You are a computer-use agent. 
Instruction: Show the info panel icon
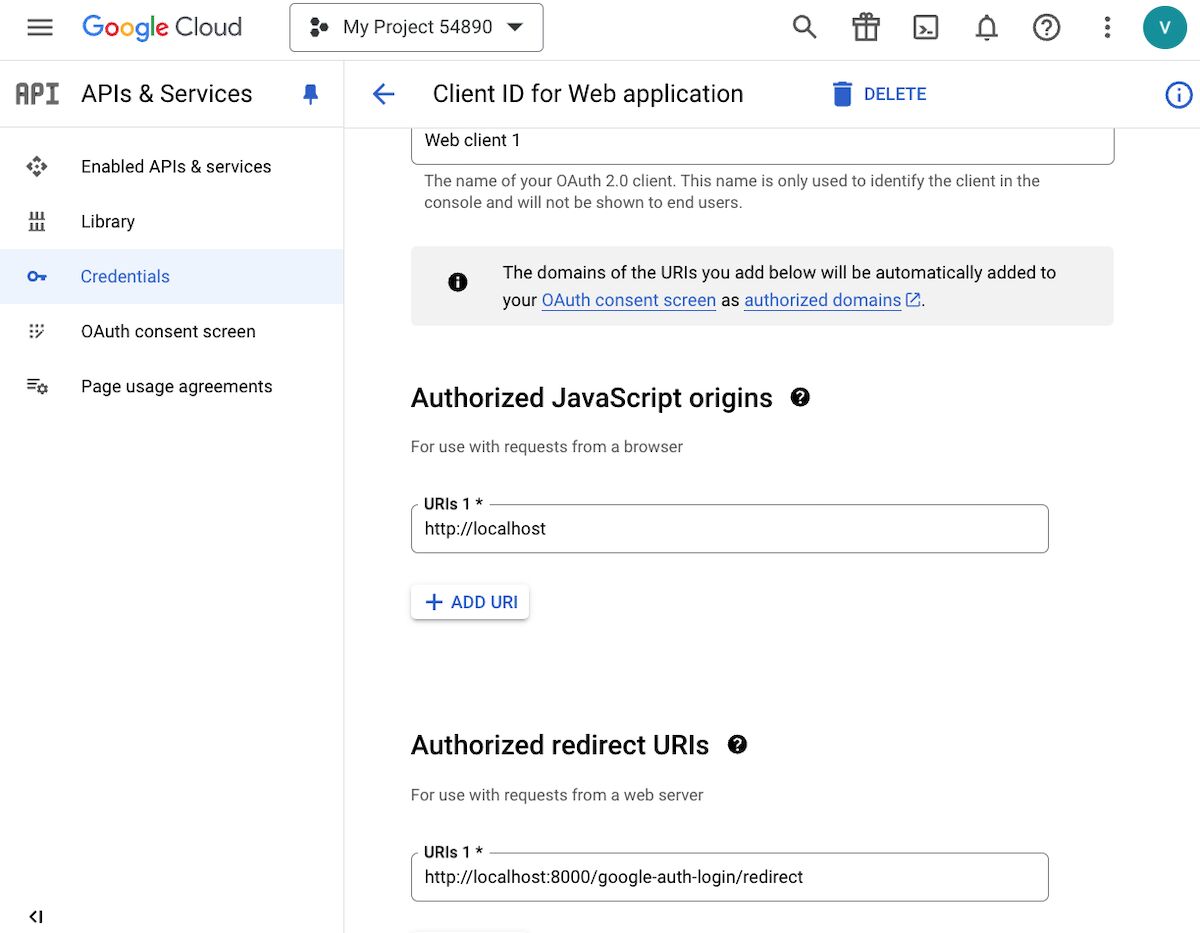point(1179,95)
